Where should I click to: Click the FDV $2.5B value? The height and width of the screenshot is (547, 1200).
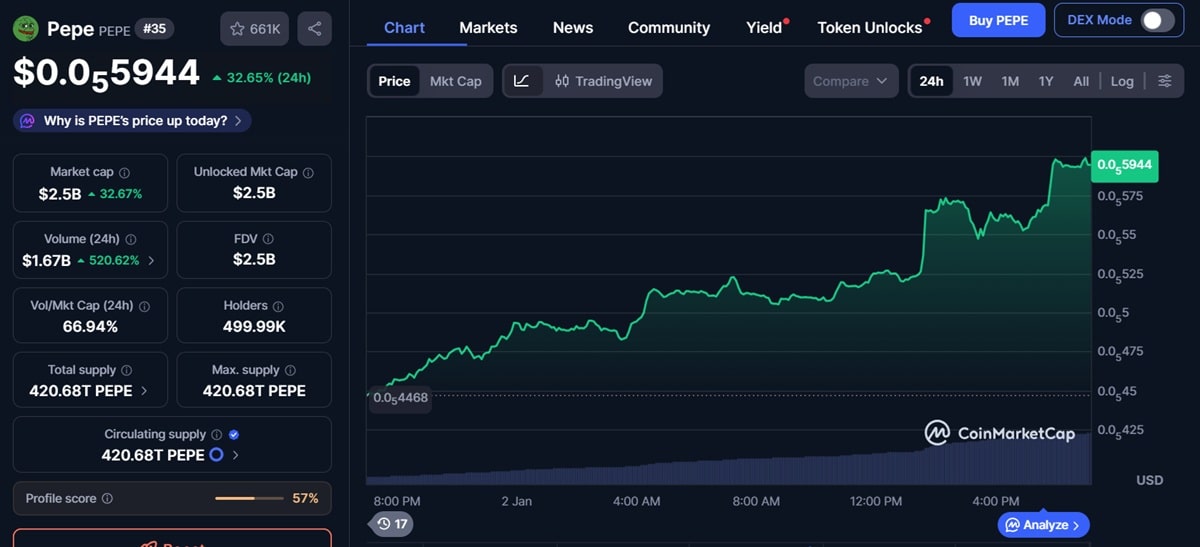click(254, 259)
